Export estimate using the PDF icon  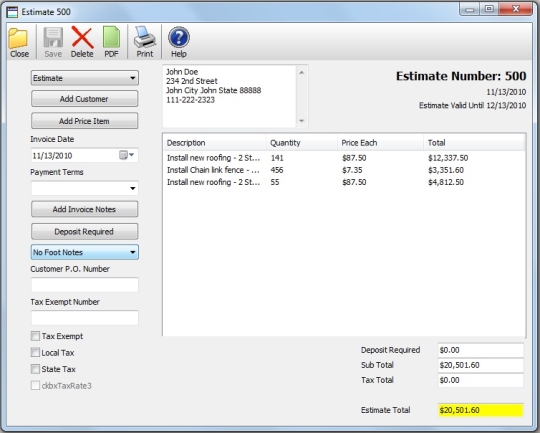coord(111,37)
